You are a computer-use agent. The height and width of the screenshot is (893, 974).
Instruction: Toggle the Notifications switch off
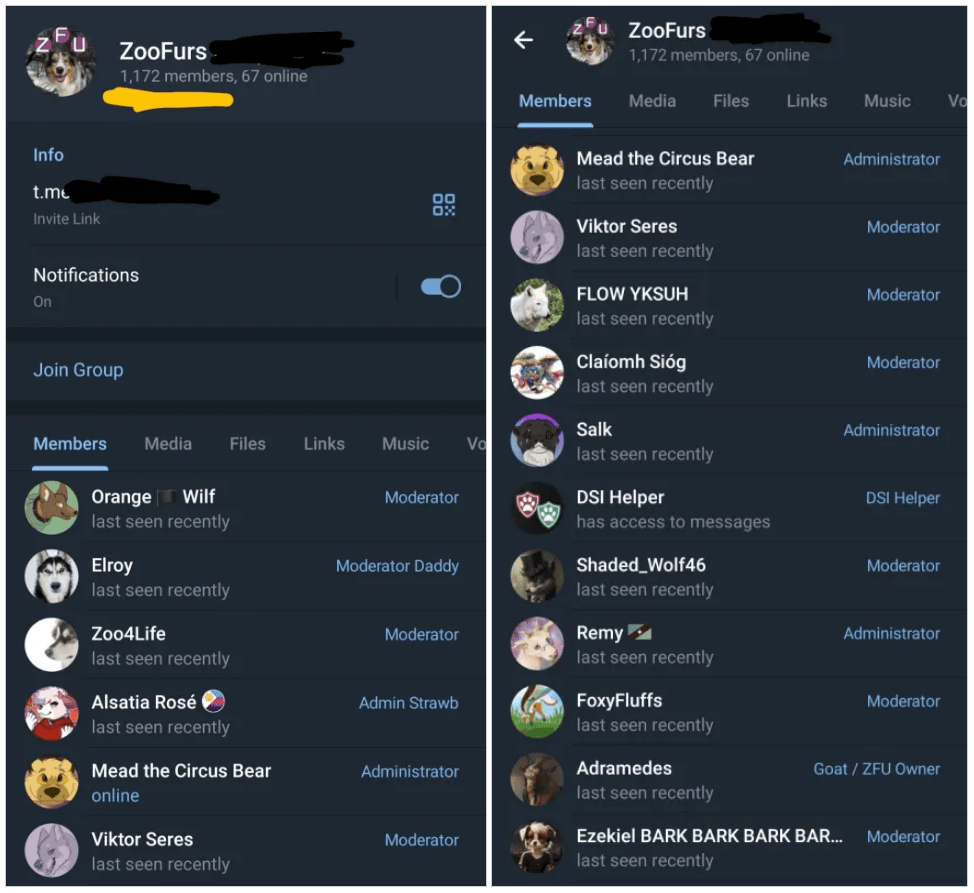pos(440,286)
